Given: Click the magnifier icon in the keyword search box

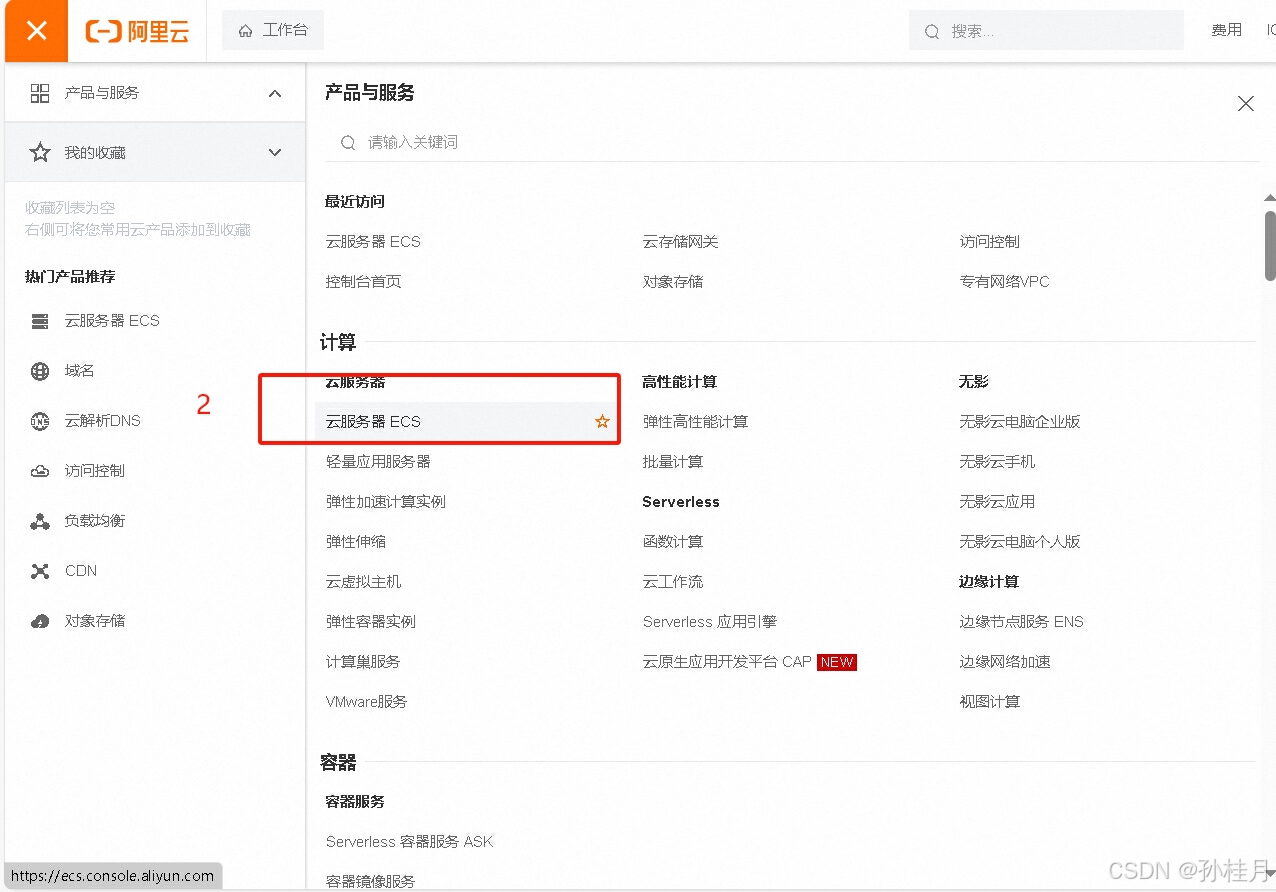Looking at the screenshot, I should coord(348,143).
